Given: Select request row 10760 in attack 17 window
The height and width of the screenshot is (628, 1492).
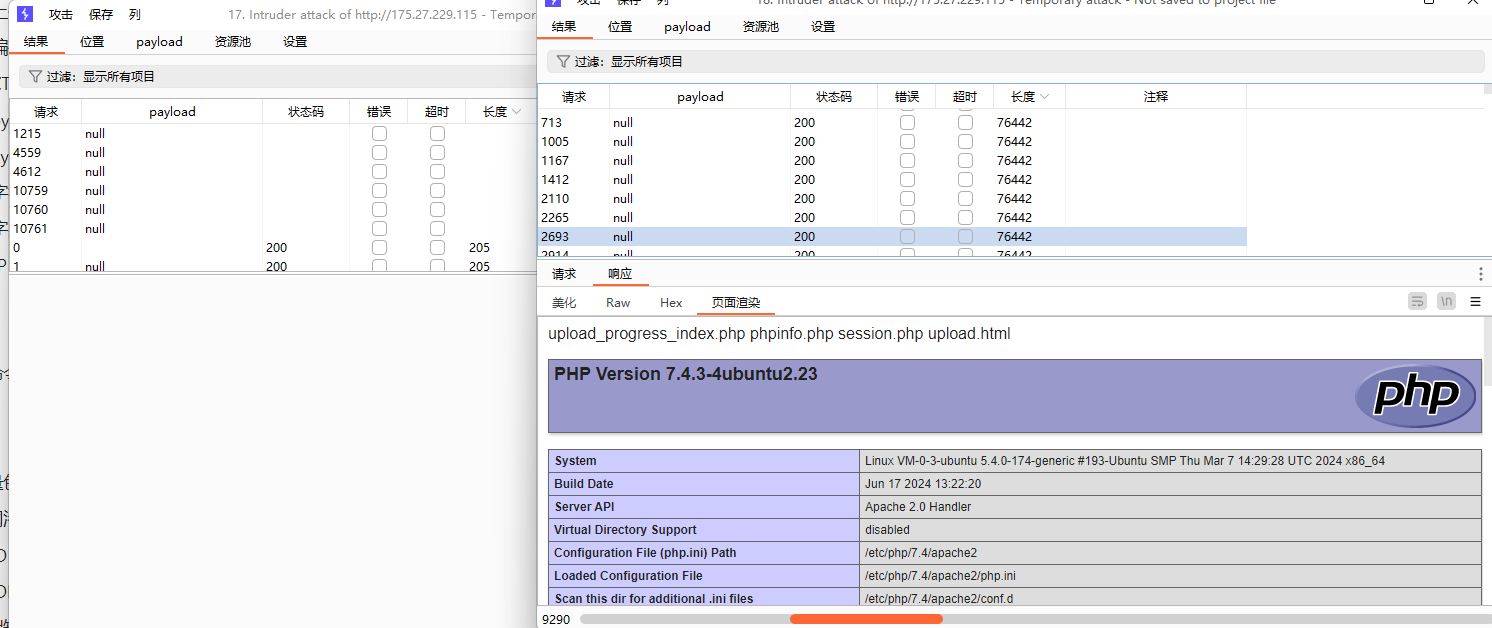Looking at the screenshot, I should click(272, 209).
